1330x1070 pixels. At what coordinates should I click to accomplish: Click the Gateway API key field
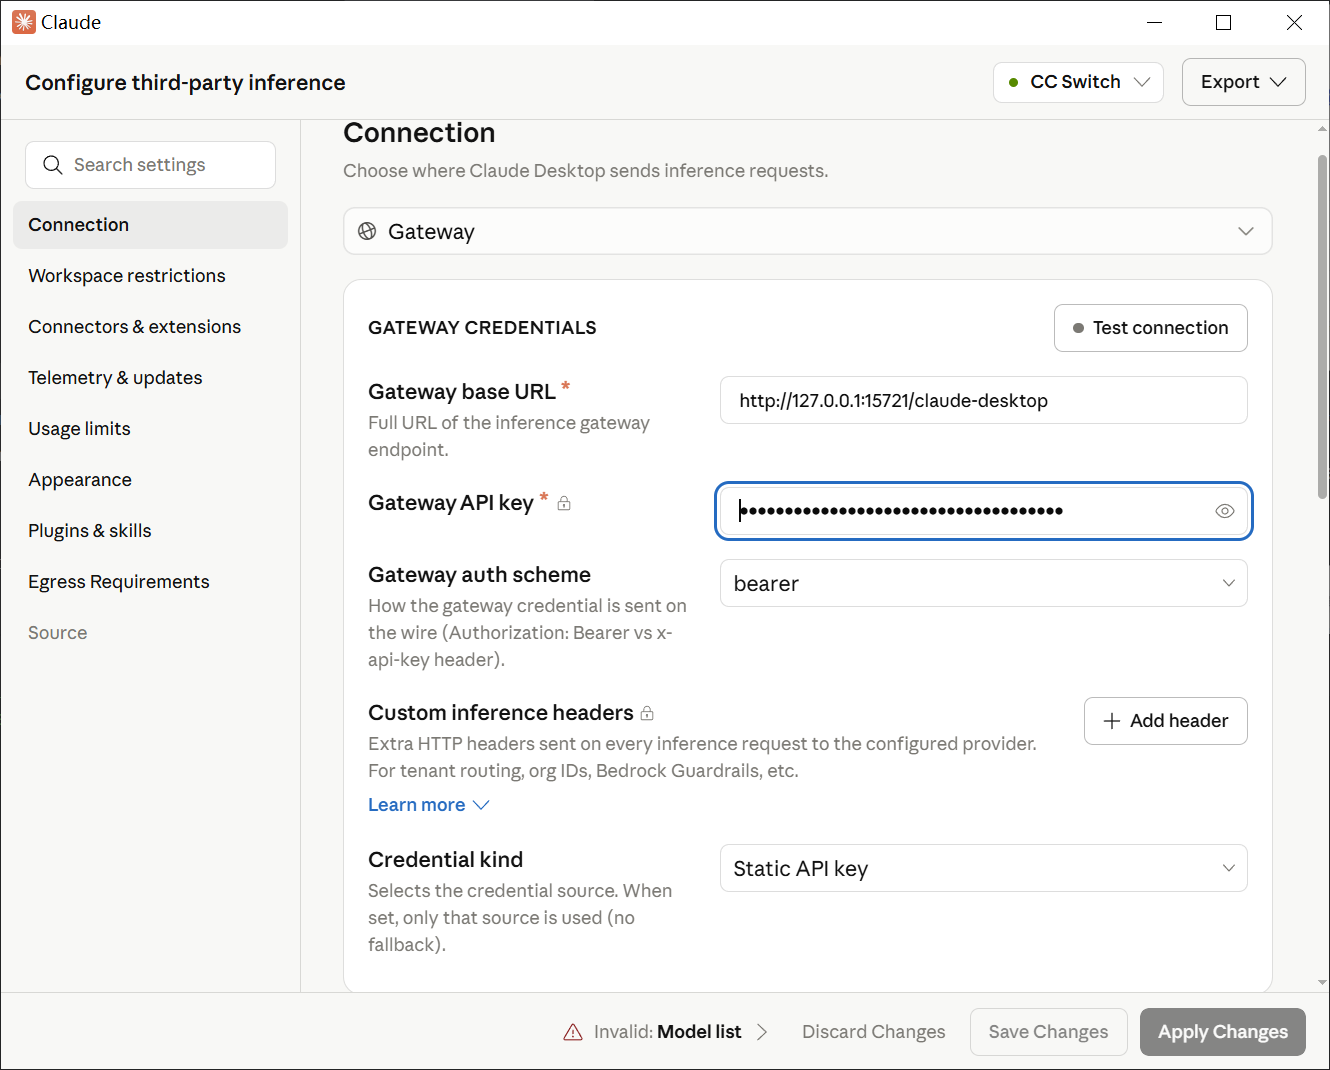pos(983,511)
